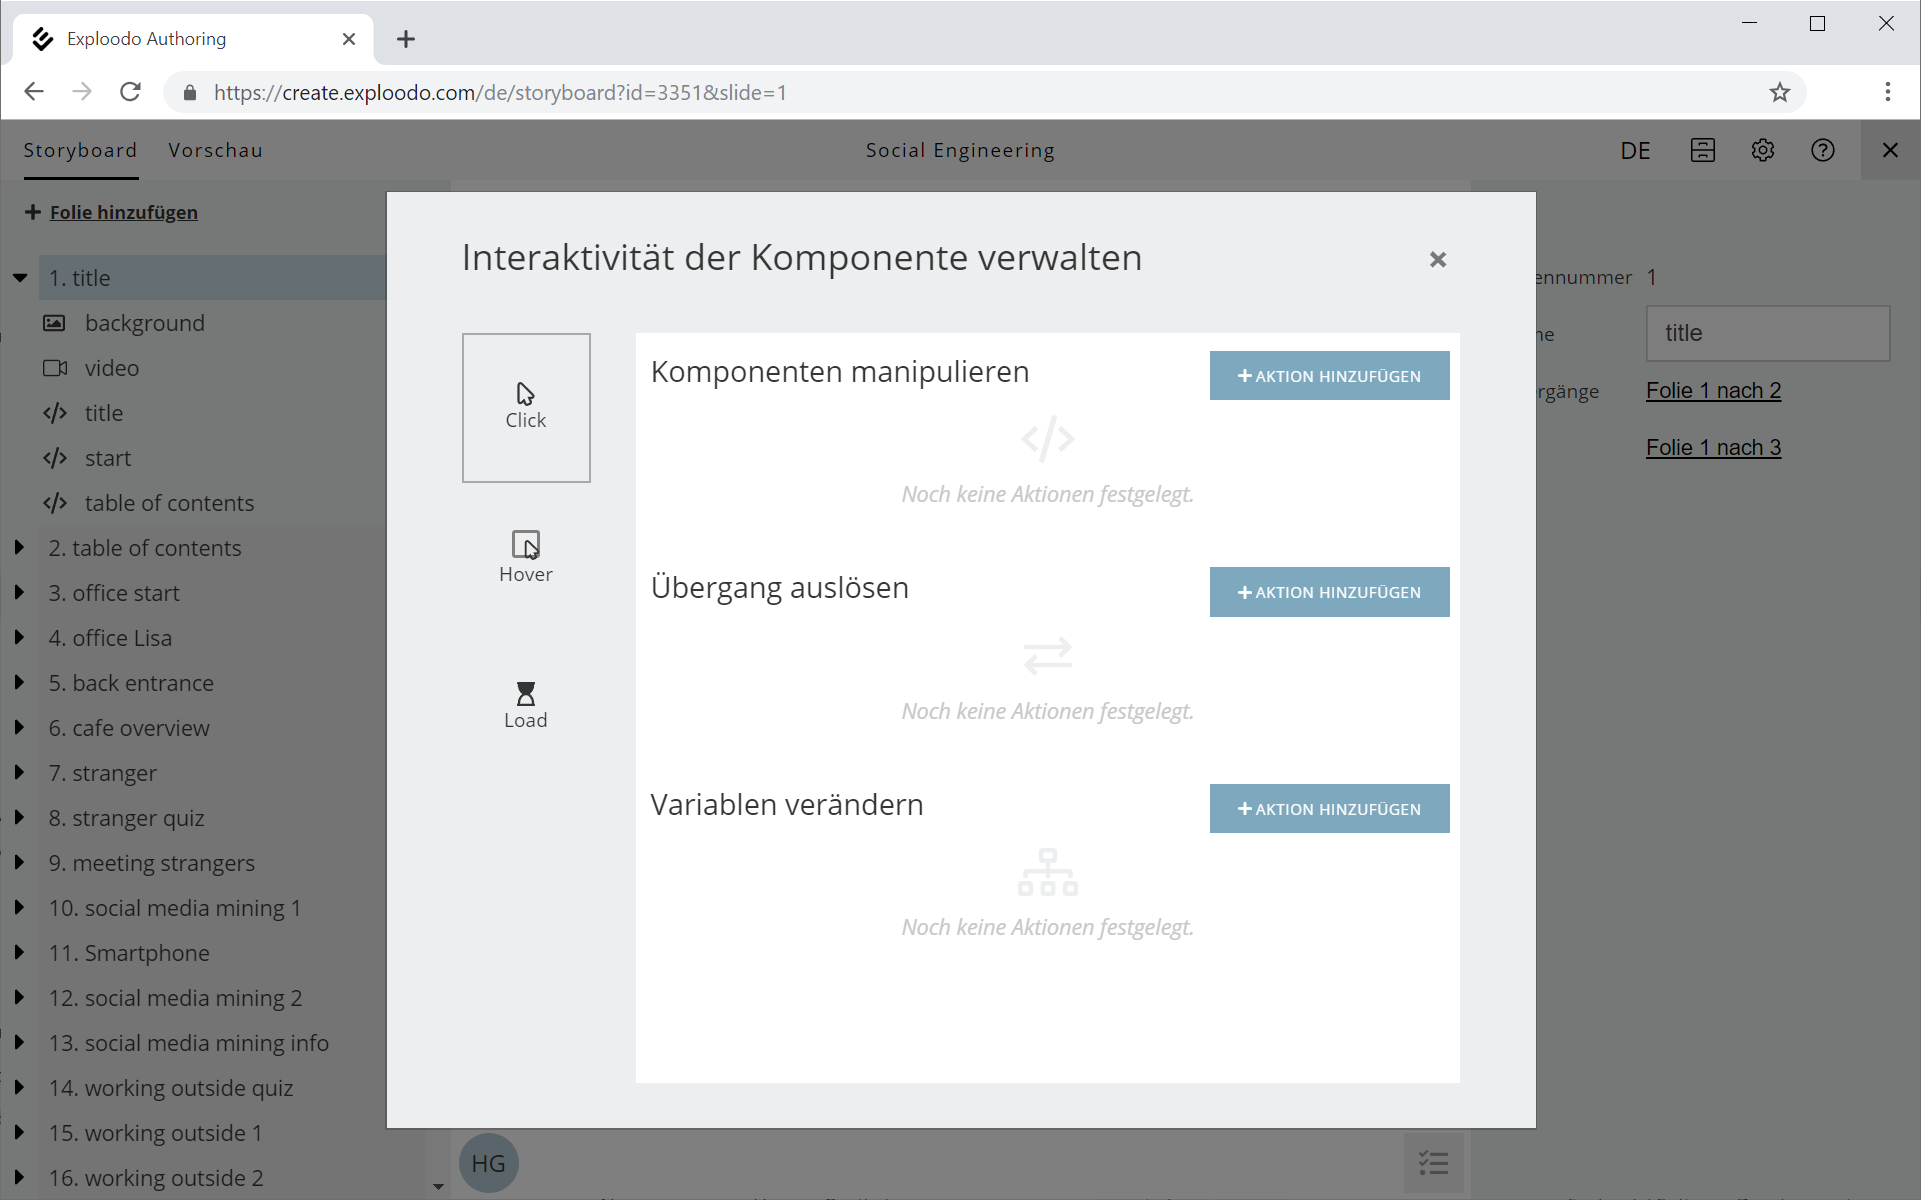This screenshot has height=1200, width=1921.
Task: Add action under Komponenten manipulieren
Action: (1329, 376)
